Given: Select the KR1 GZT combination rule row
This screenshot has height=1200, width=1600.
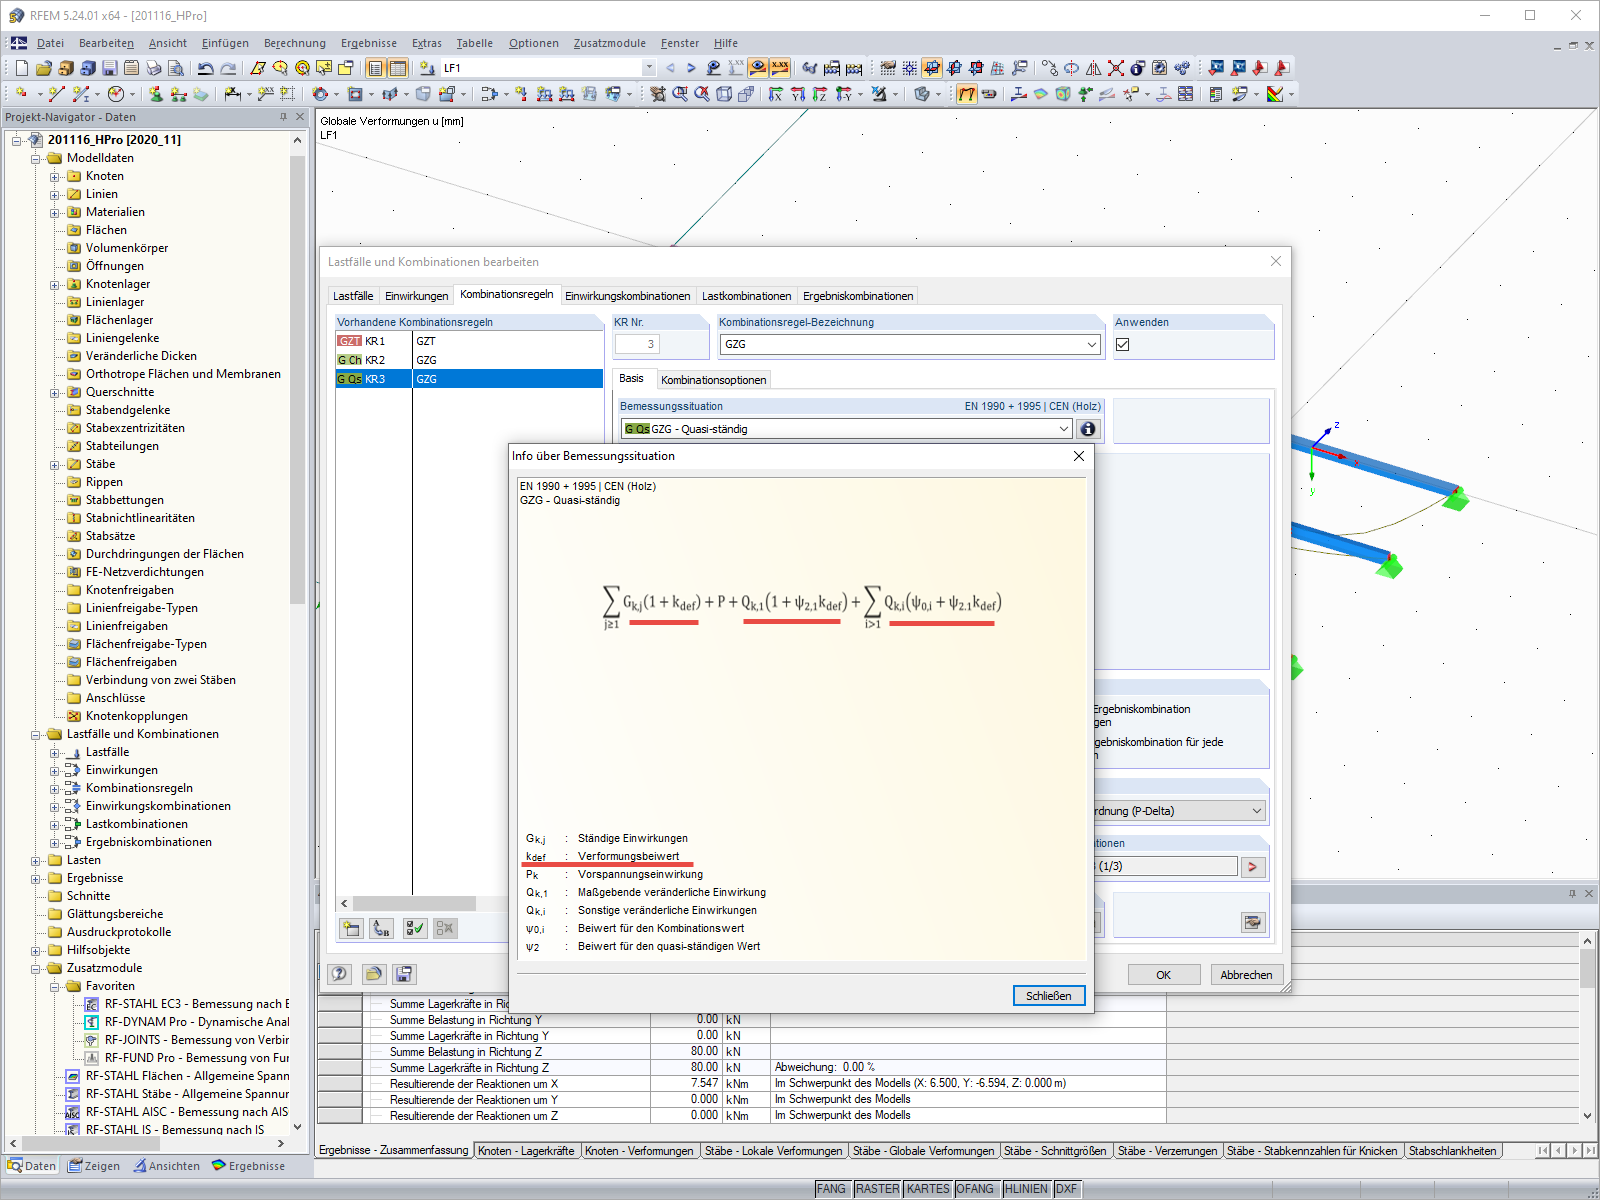Looking at the screenshot, I should coord(469,341).
